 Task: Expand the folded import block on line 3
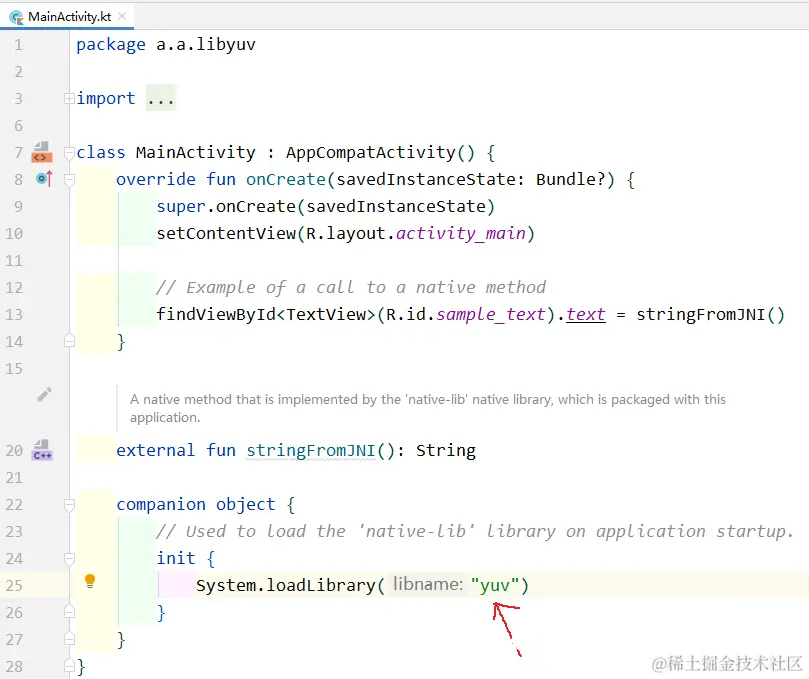69,98
